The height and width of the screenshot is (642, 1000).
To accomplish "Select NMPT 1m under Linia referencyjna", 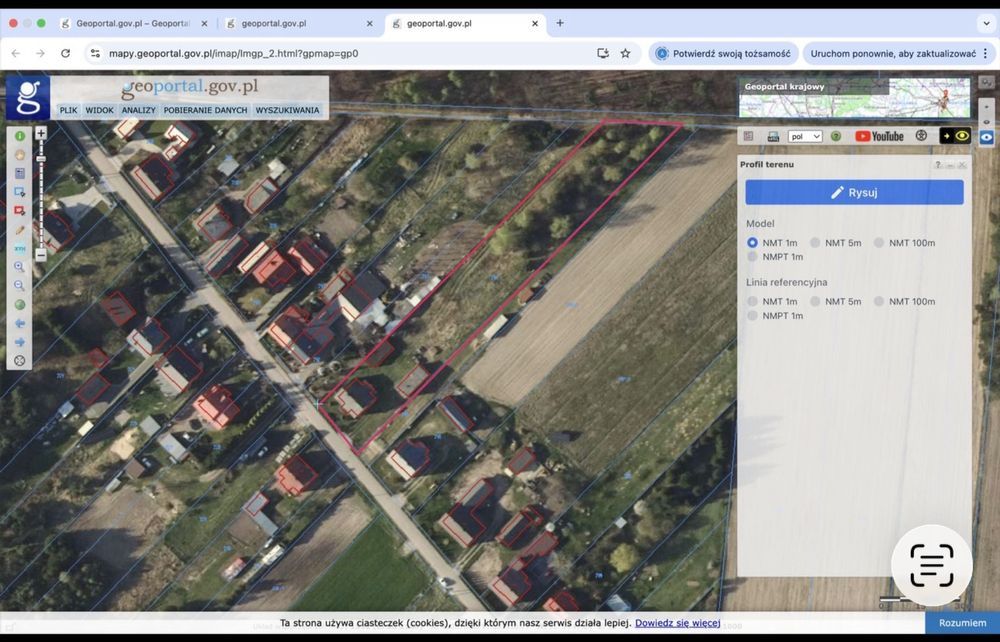I will tap(753, 316).
